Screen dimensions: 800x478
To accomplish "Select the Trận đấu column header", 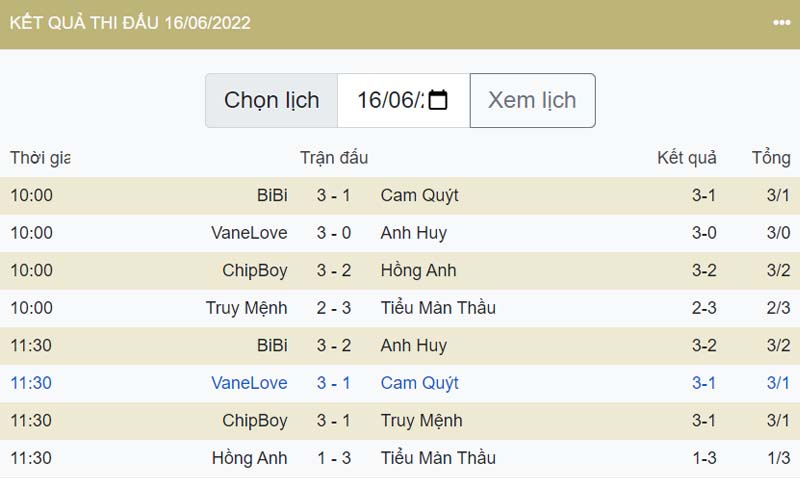I will pyautogui.click(x=334, y=158).
